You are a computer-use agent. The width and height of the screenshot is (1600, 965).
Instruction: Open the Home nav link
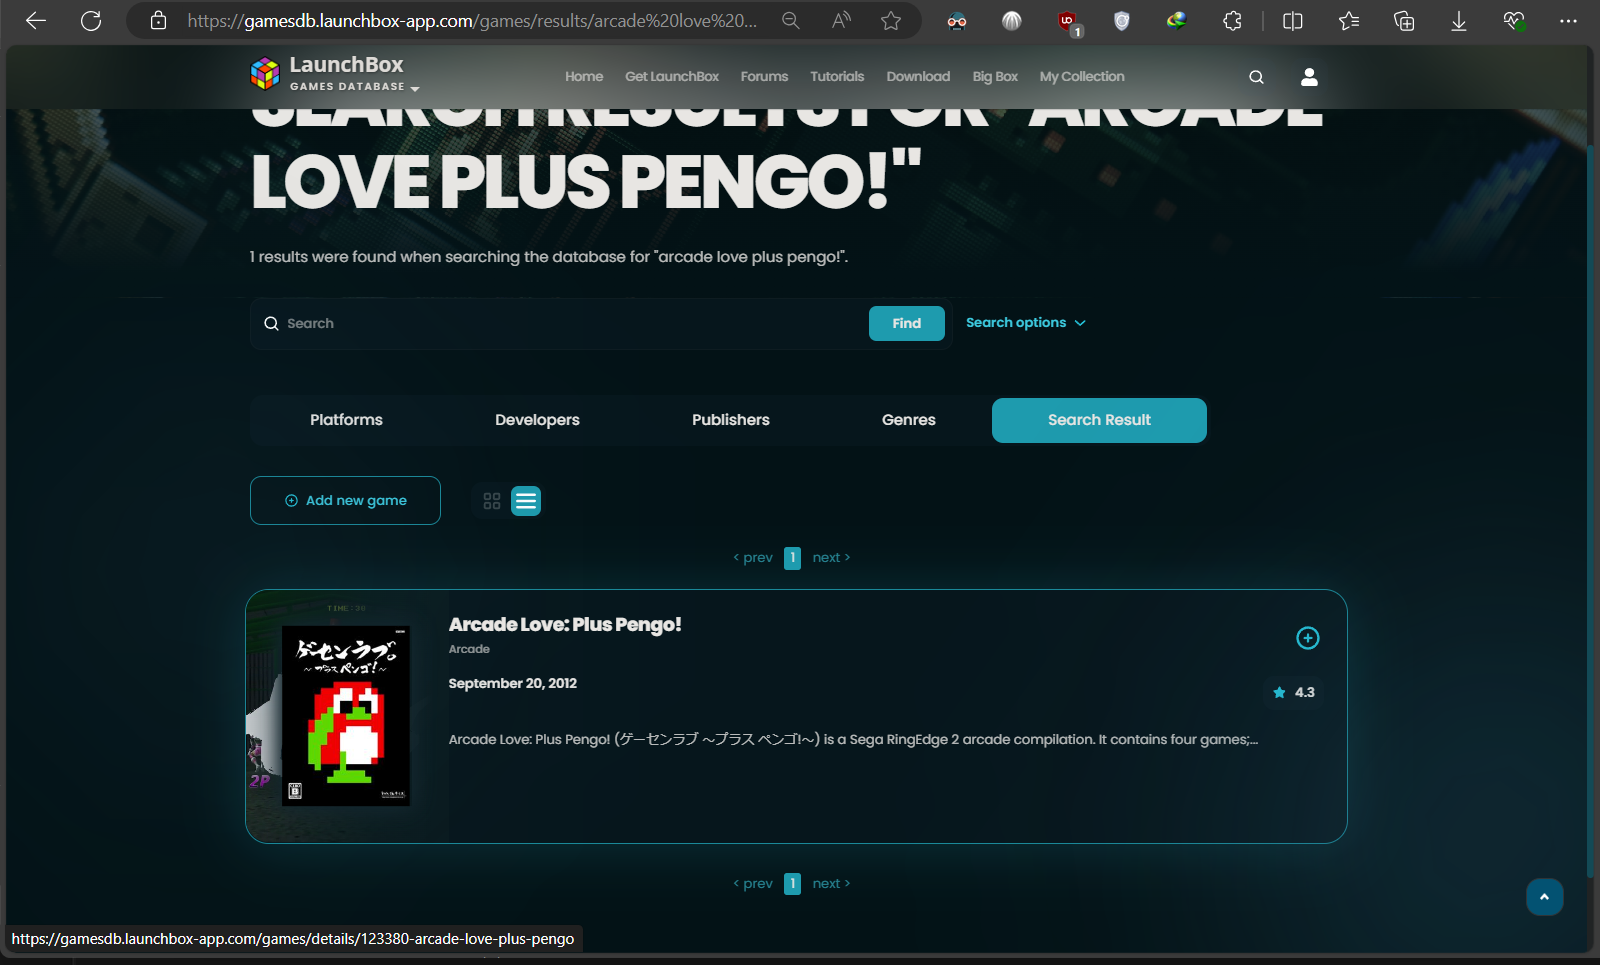[584, 77]
